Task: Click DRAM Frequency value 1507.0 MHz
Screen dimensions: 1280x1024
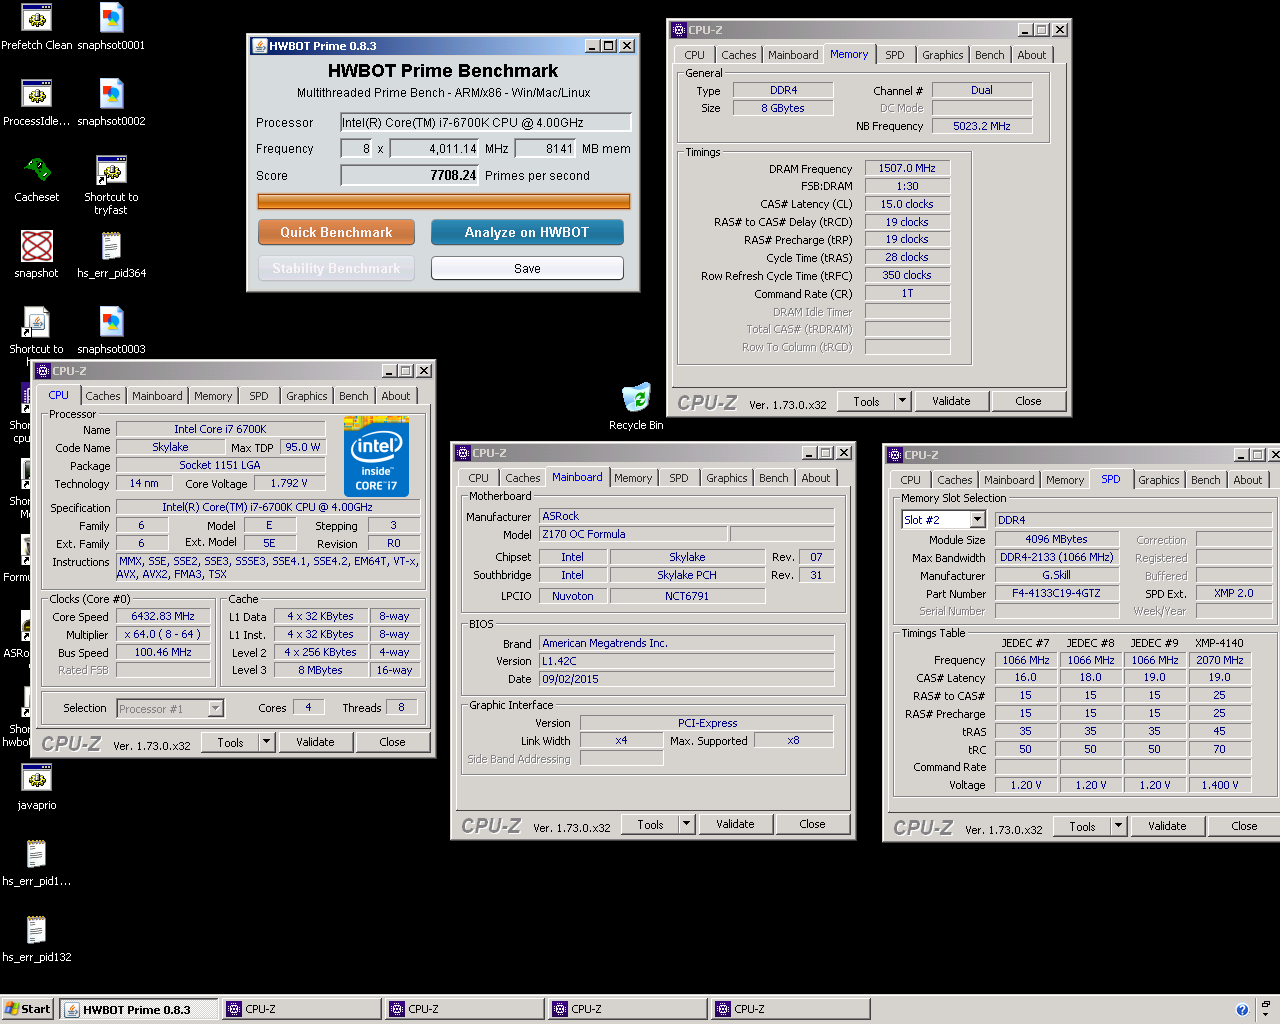Action: [907, 168]
